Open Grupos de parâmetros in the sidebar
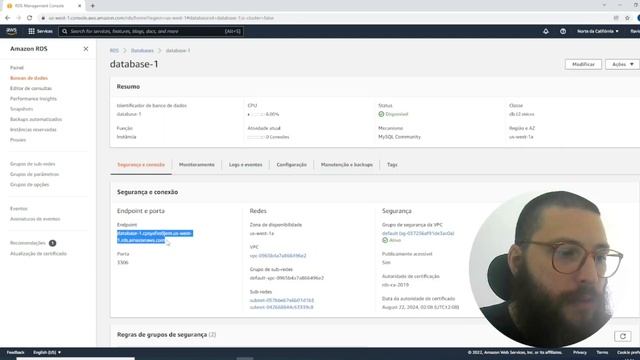 [34, 174]
